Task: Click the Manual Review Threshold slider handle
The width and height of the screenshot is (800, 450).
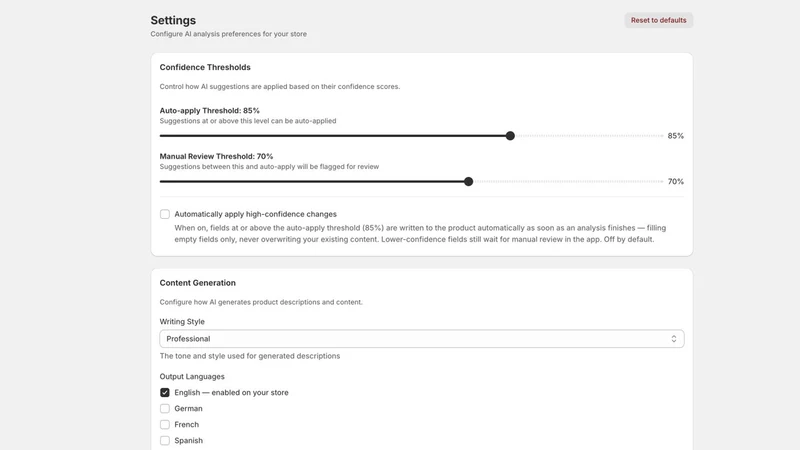Action: tap(468, 182)
